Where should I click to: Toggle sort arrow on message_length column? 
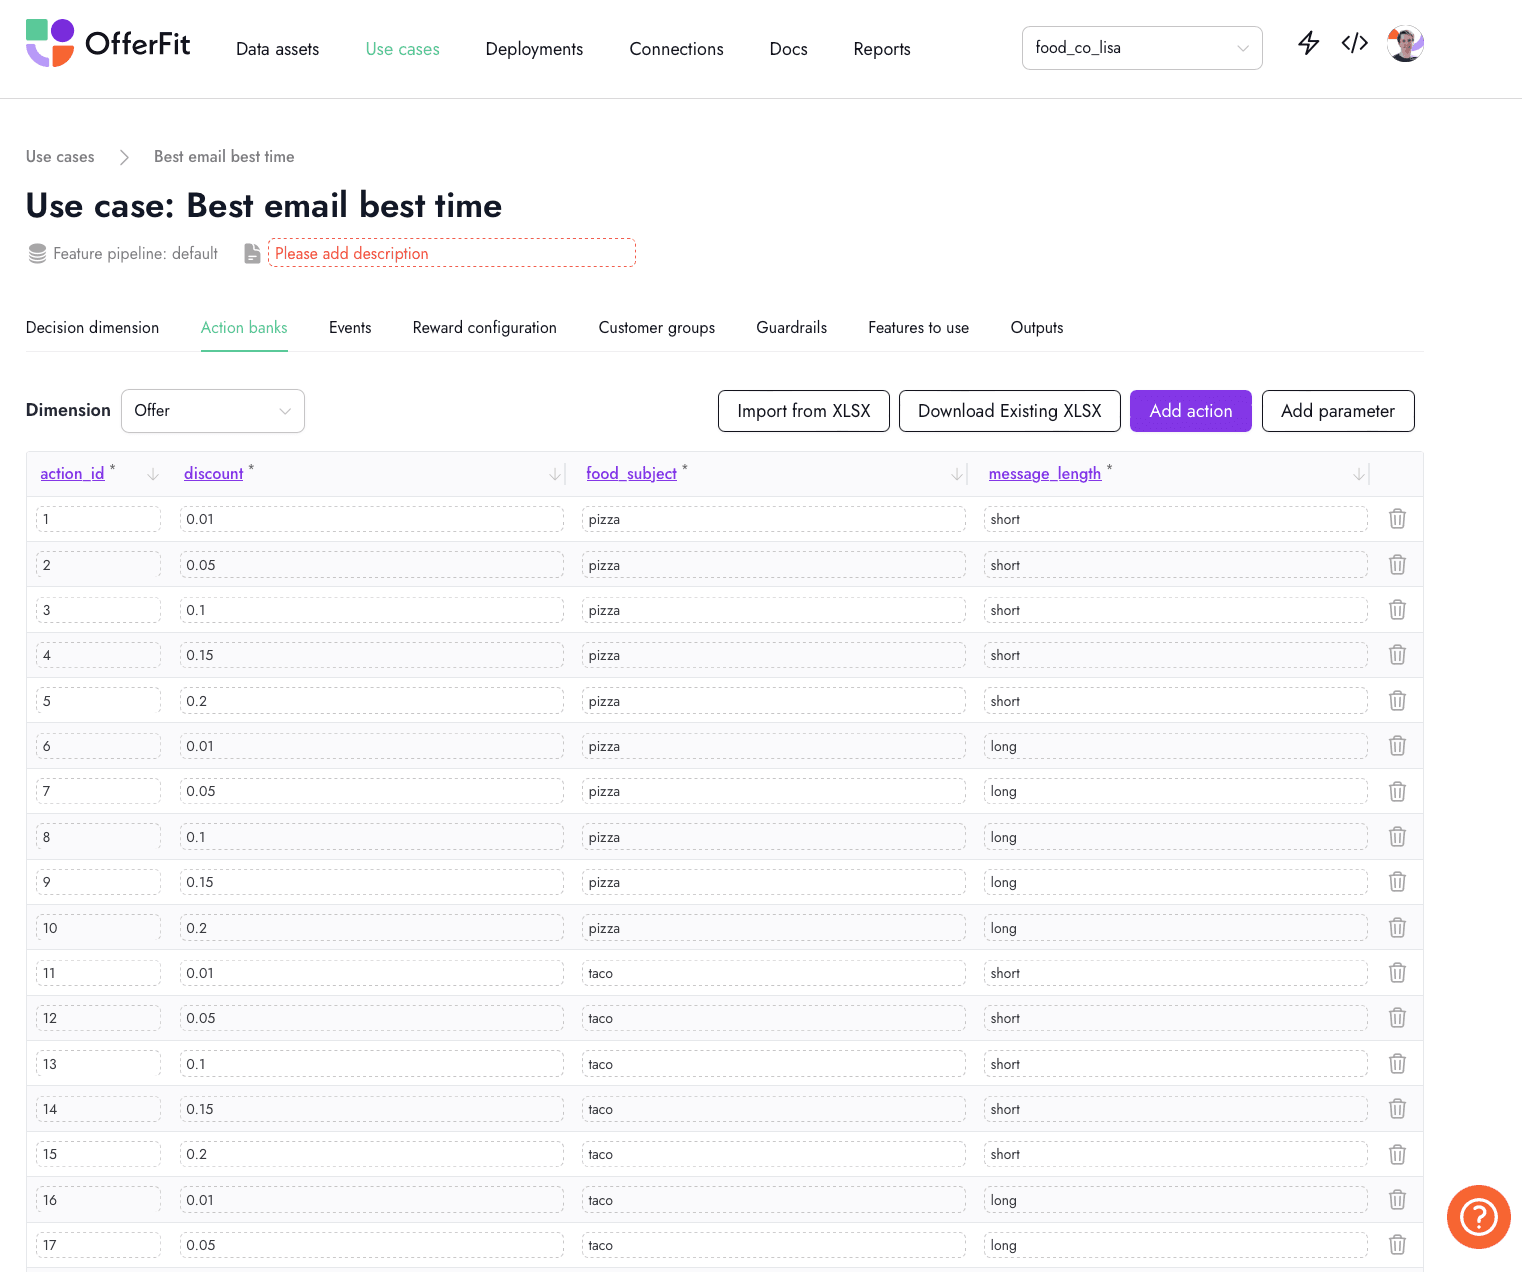1359,474
